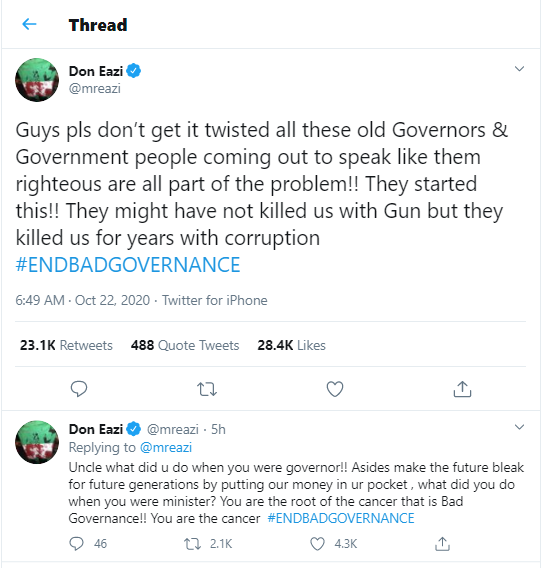The image size is (544, 568).
Task: Click the Twitter for iPhone source link
Action: [x=214, y=300]
